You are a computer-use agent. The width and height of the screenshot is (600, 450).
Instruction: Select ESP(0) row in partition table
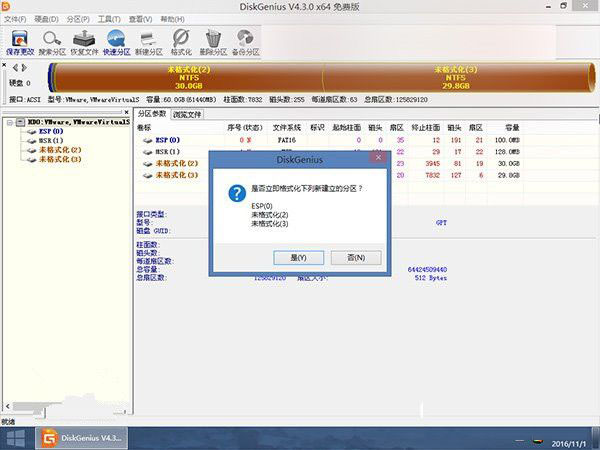click(331, 140)
